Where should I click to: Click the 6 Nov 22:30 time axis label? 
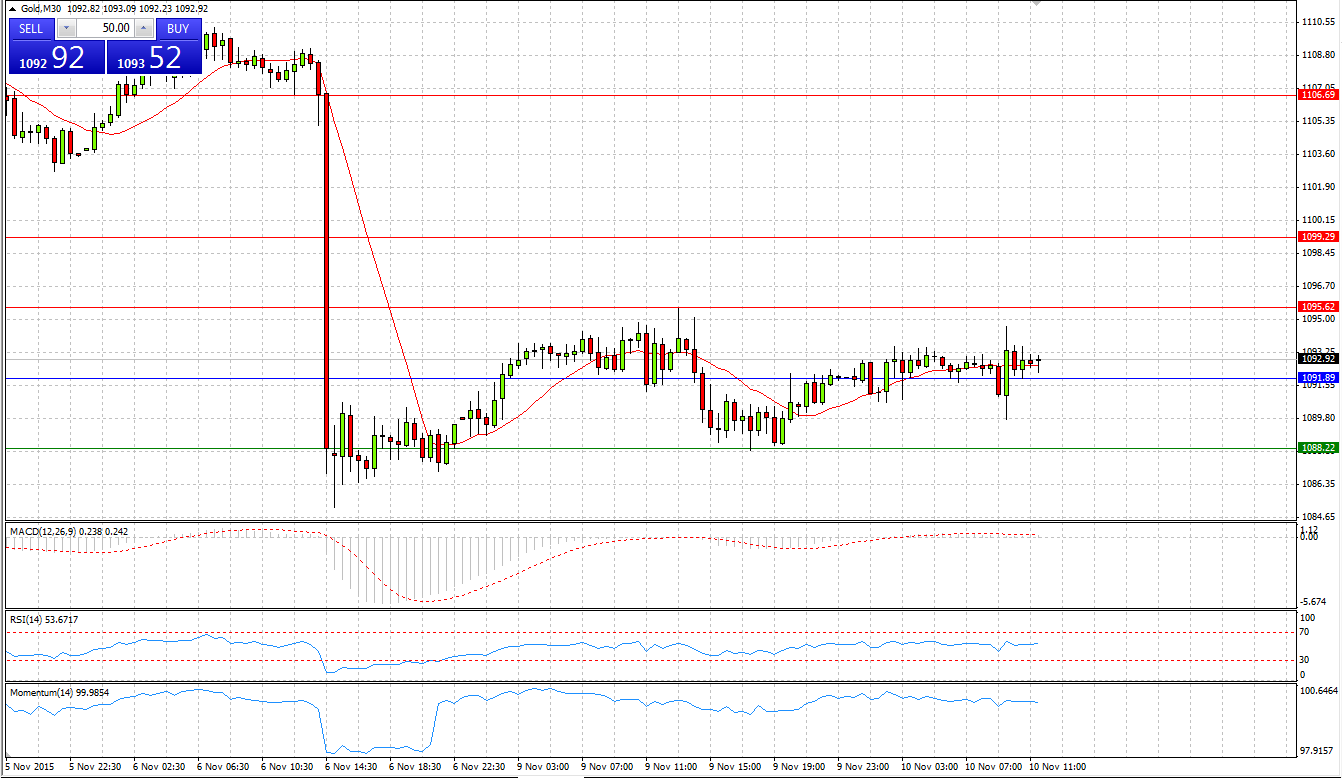pos(479,767)
